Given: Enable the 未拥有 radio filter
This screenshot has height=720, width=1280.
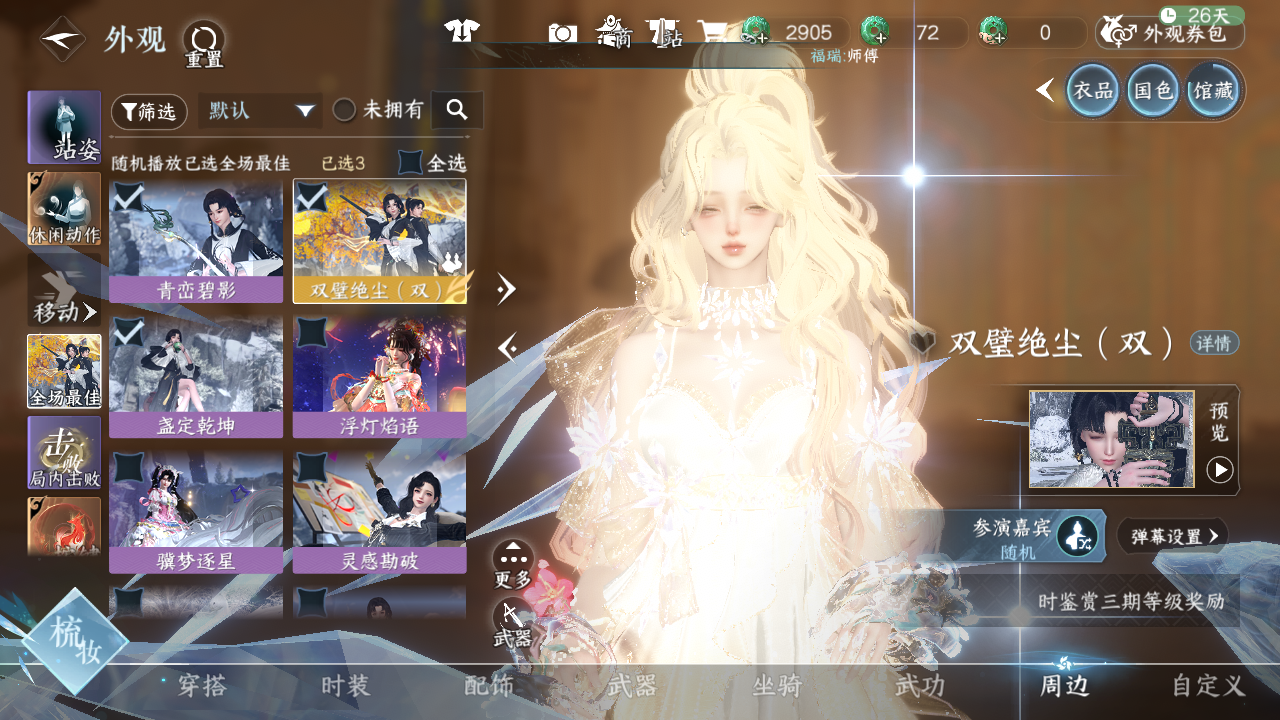Looking at the screenshot, I should tap(344, 110).
